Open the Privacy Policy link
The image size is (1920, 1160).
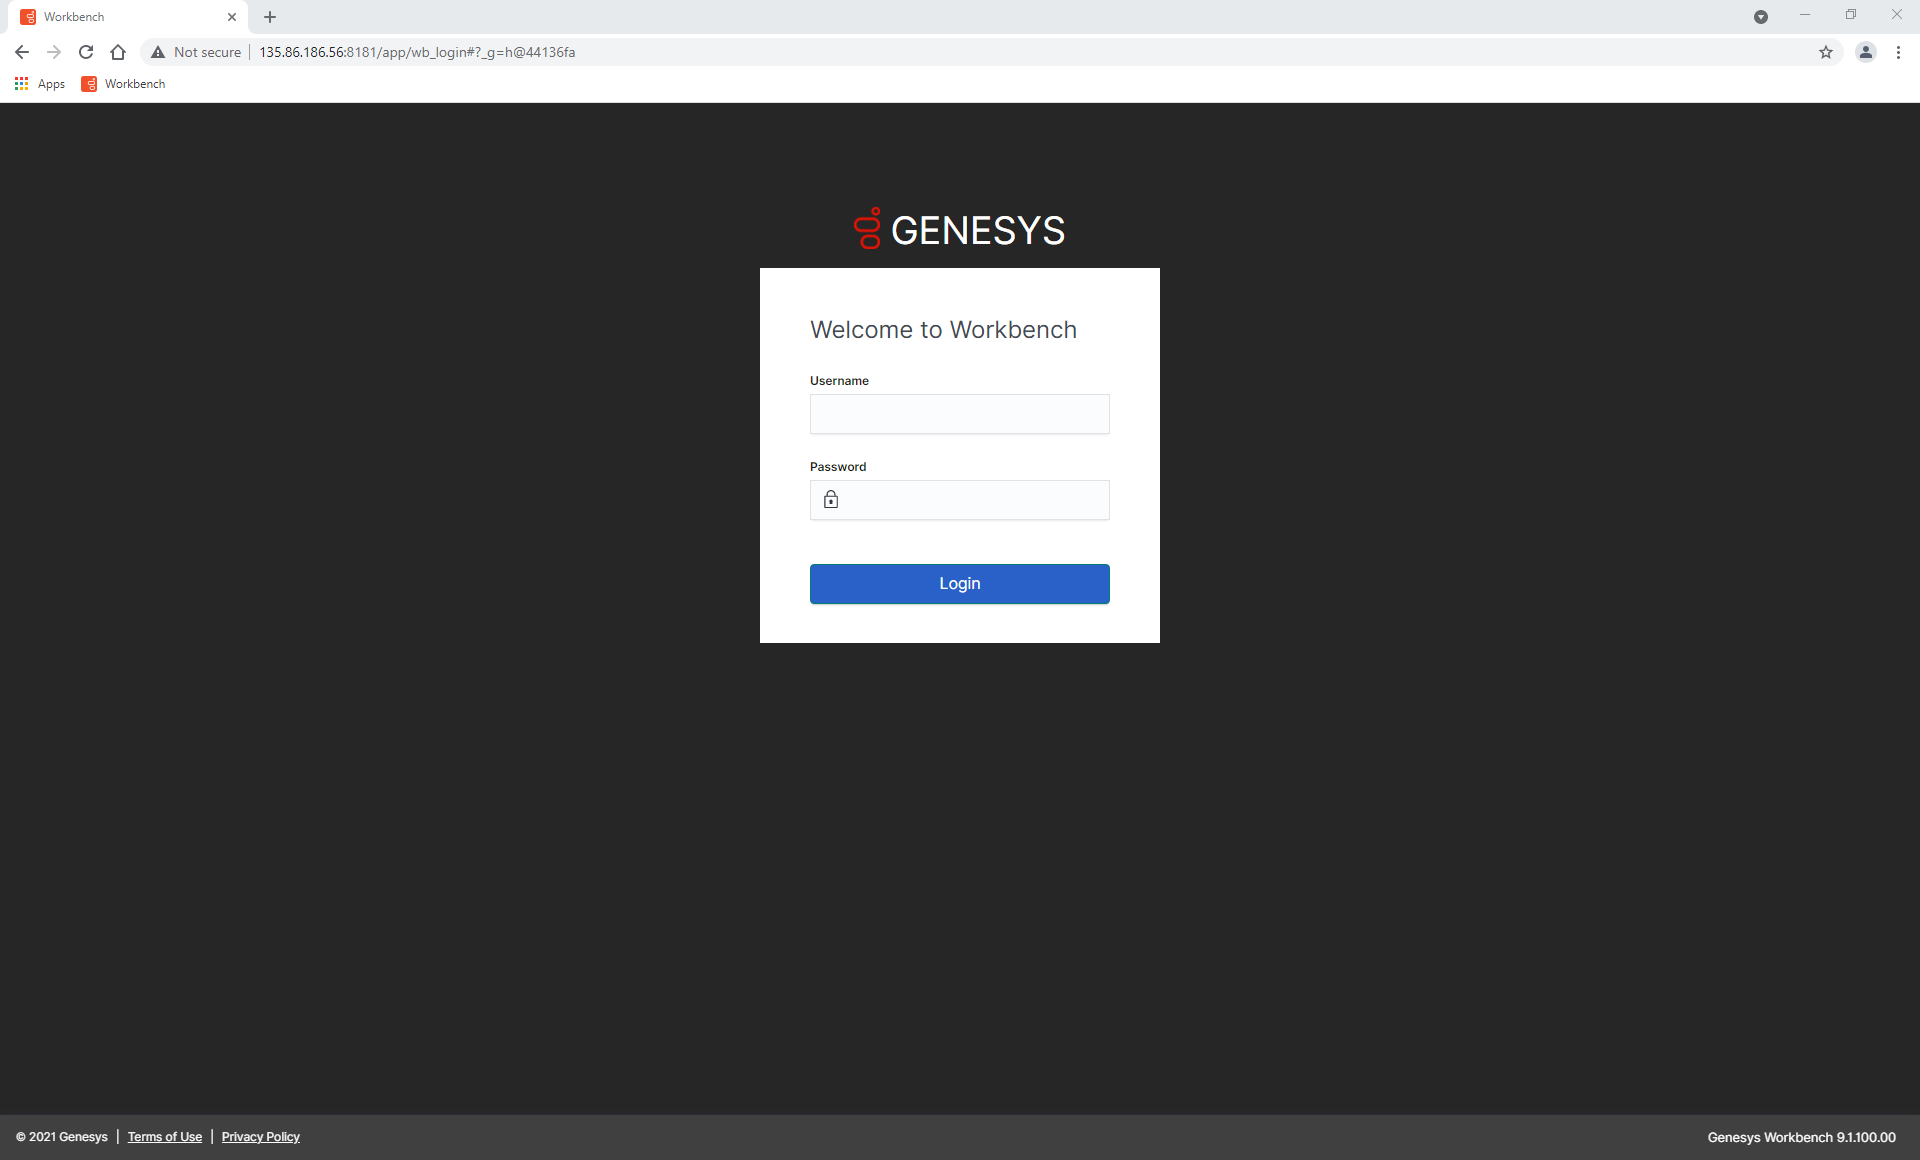pyautogui.click(x=260, y=1137)
